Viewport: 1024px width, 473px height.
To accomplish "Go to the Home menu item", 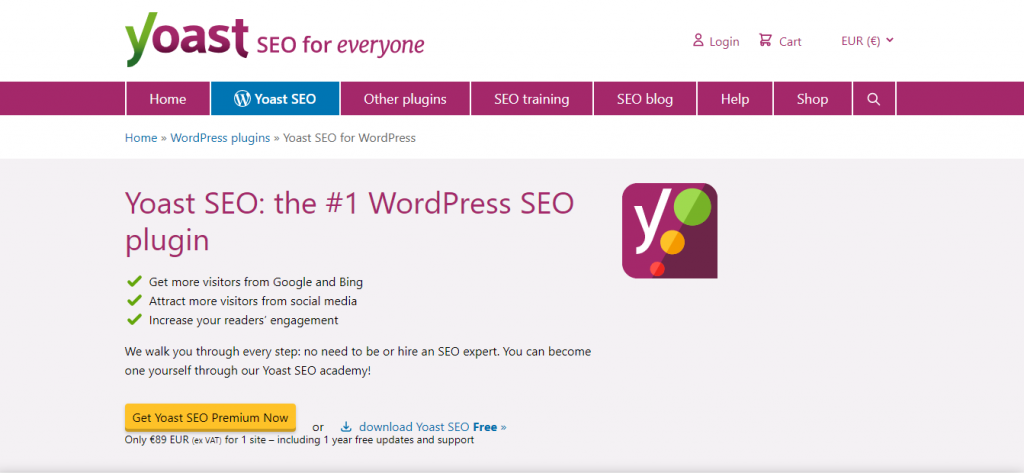I will pos(168,99).
